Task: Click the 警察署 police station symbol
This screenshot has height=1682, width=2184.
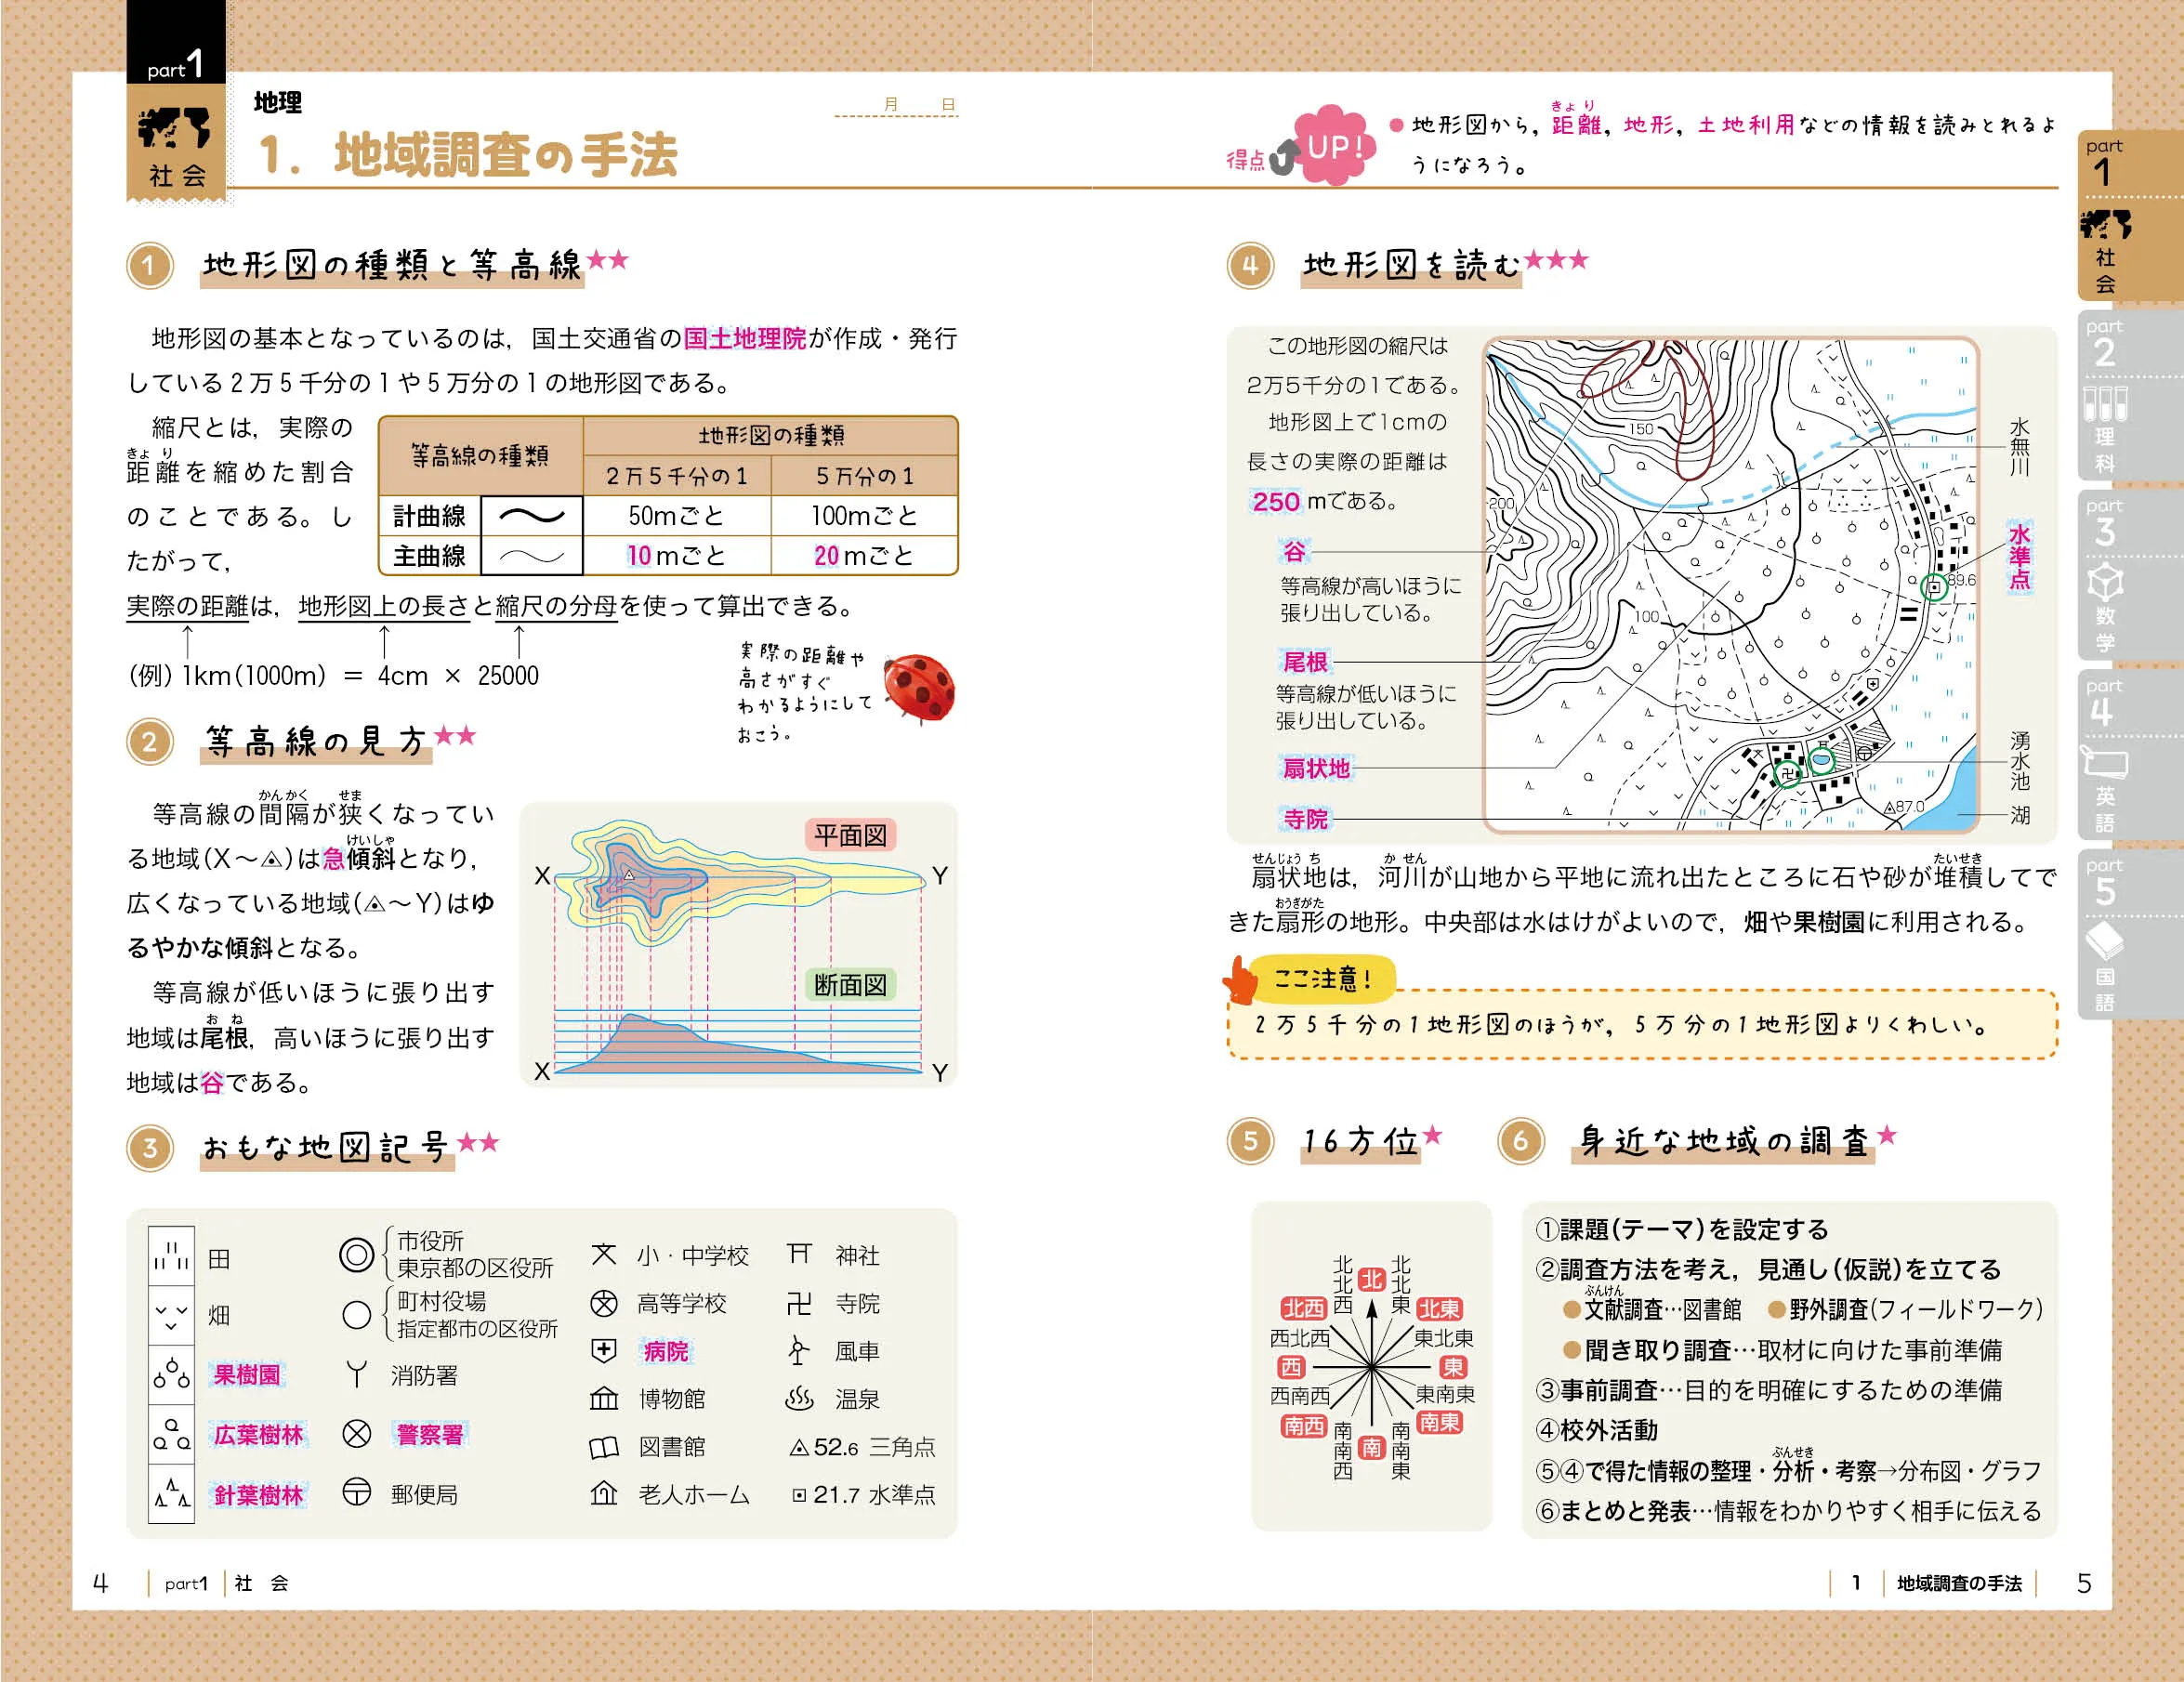Action: pyautogui.click(x=356, y=1434)
